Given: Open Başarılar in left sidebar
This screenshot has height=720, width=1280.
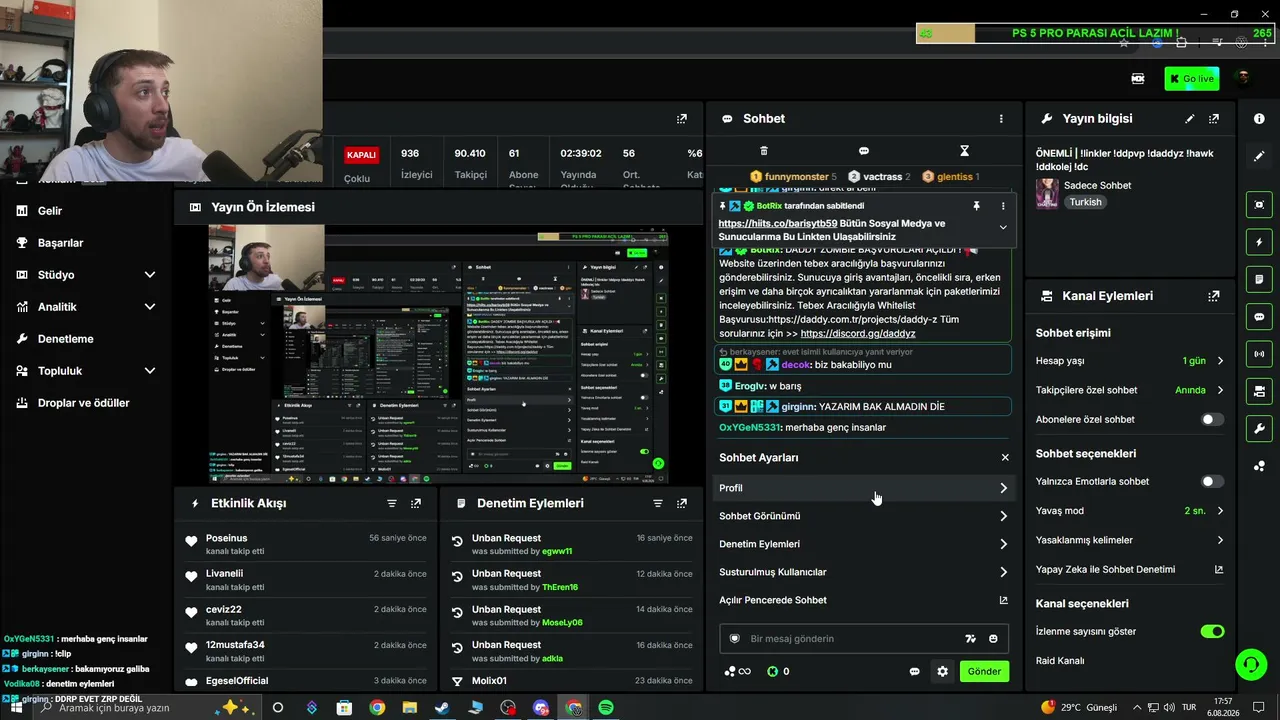Looking at the screenshot, I should pyautogui.click(x=60, y=243).
